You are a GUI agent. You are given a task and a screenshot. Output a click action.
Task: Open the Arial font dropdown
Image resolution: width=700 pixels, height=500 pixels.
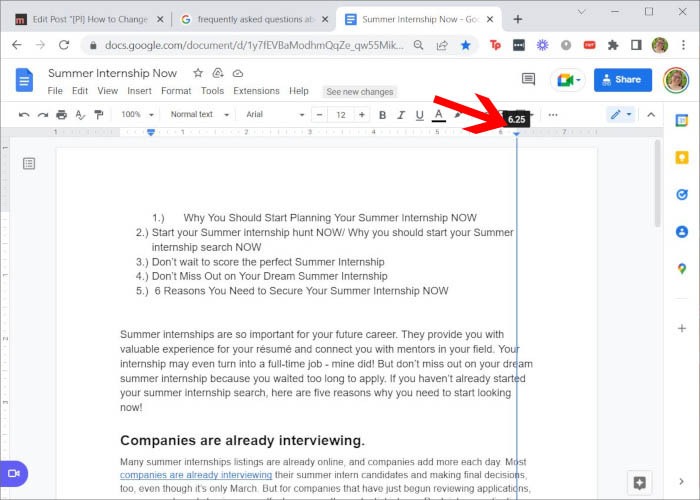point(275,115)
